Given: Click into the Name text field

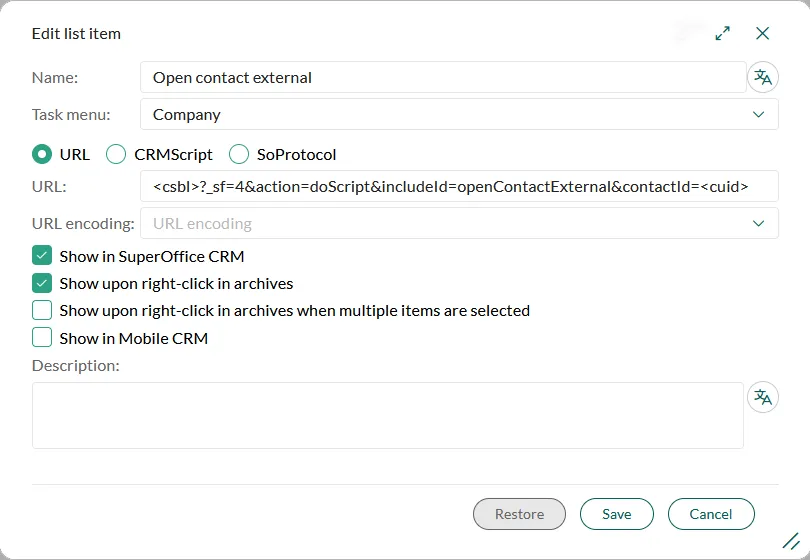Looking at the screenshot, I should click(442, 77).
